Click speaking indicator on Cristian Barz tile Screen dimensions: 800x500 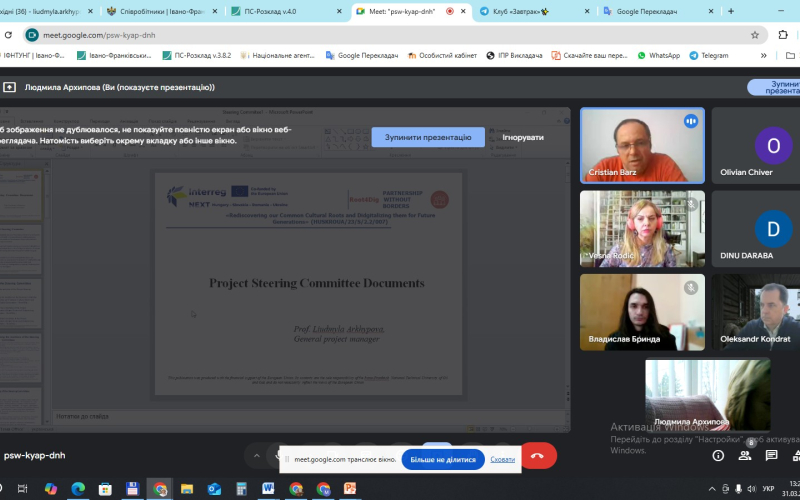[x=691, y=121]
